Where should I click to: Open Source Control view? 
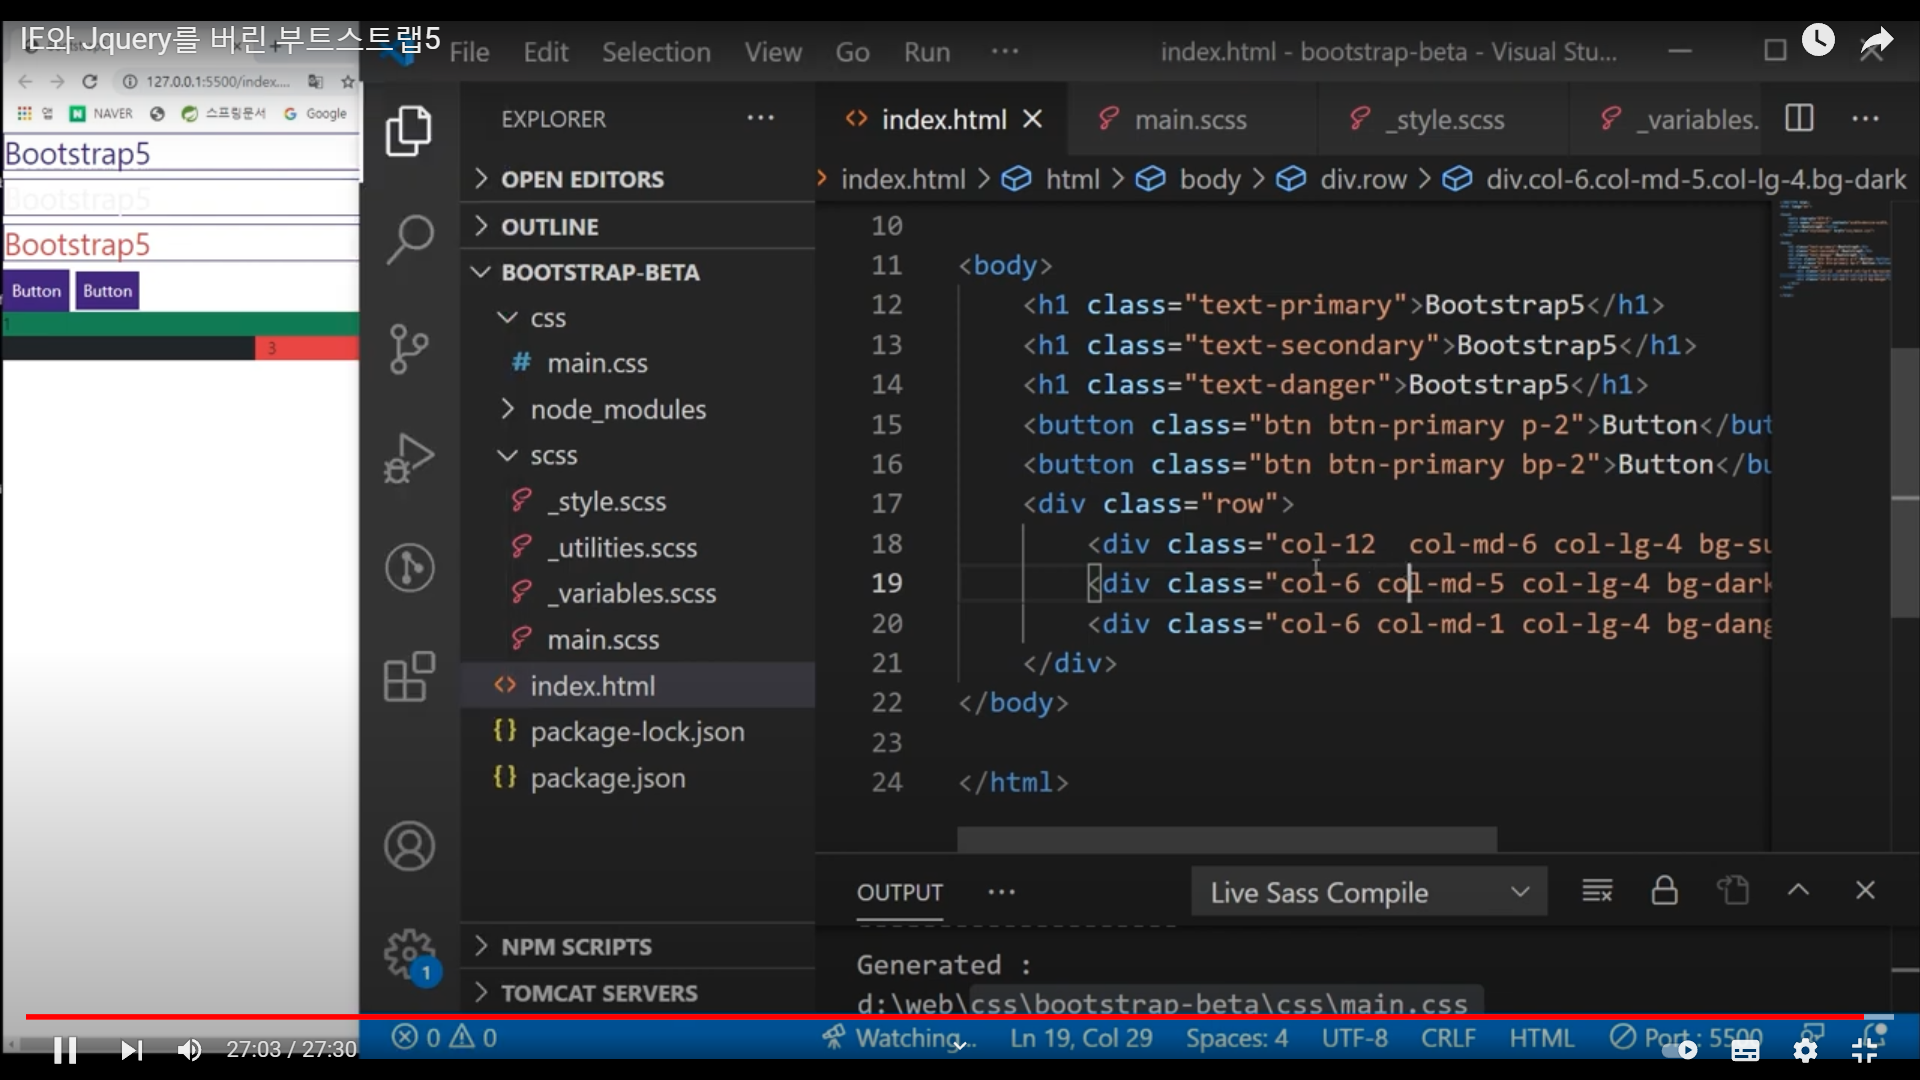[x=409, y=349]
